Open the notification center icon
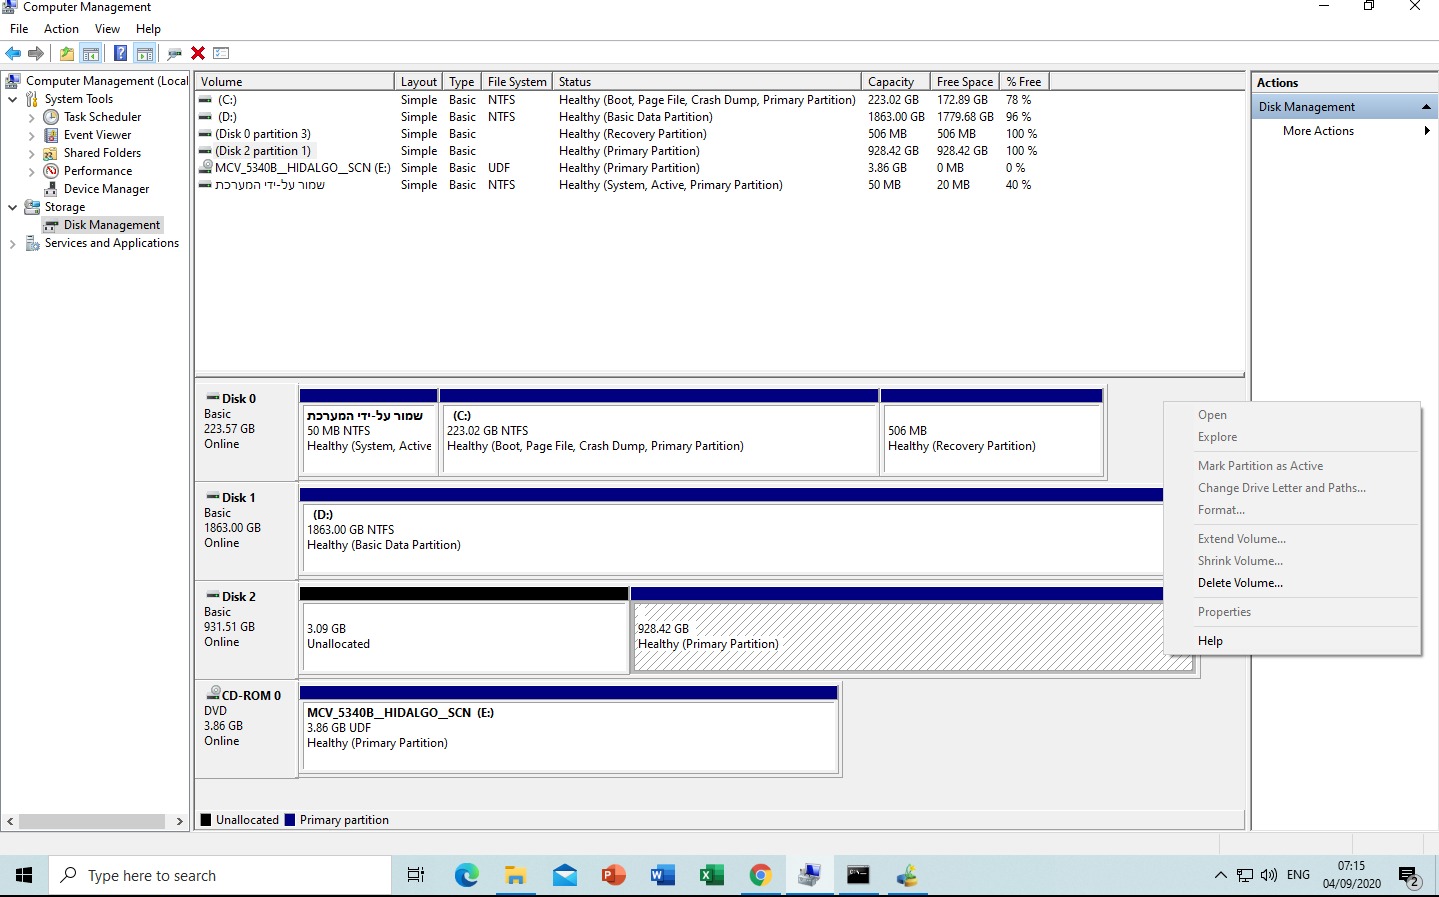 click(x=1410, y=877)
